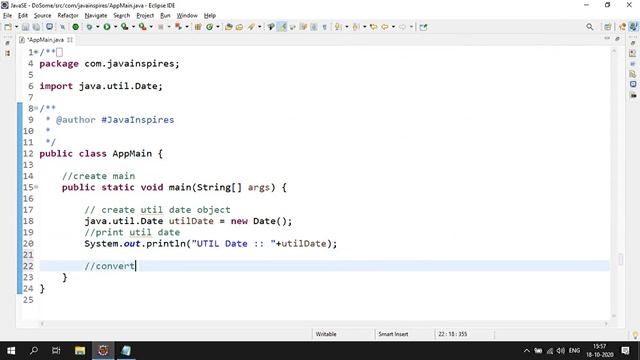This screenshot has width=640, height=360.
Task: Restore the left sidebar view stack
Action: point(8,43)
